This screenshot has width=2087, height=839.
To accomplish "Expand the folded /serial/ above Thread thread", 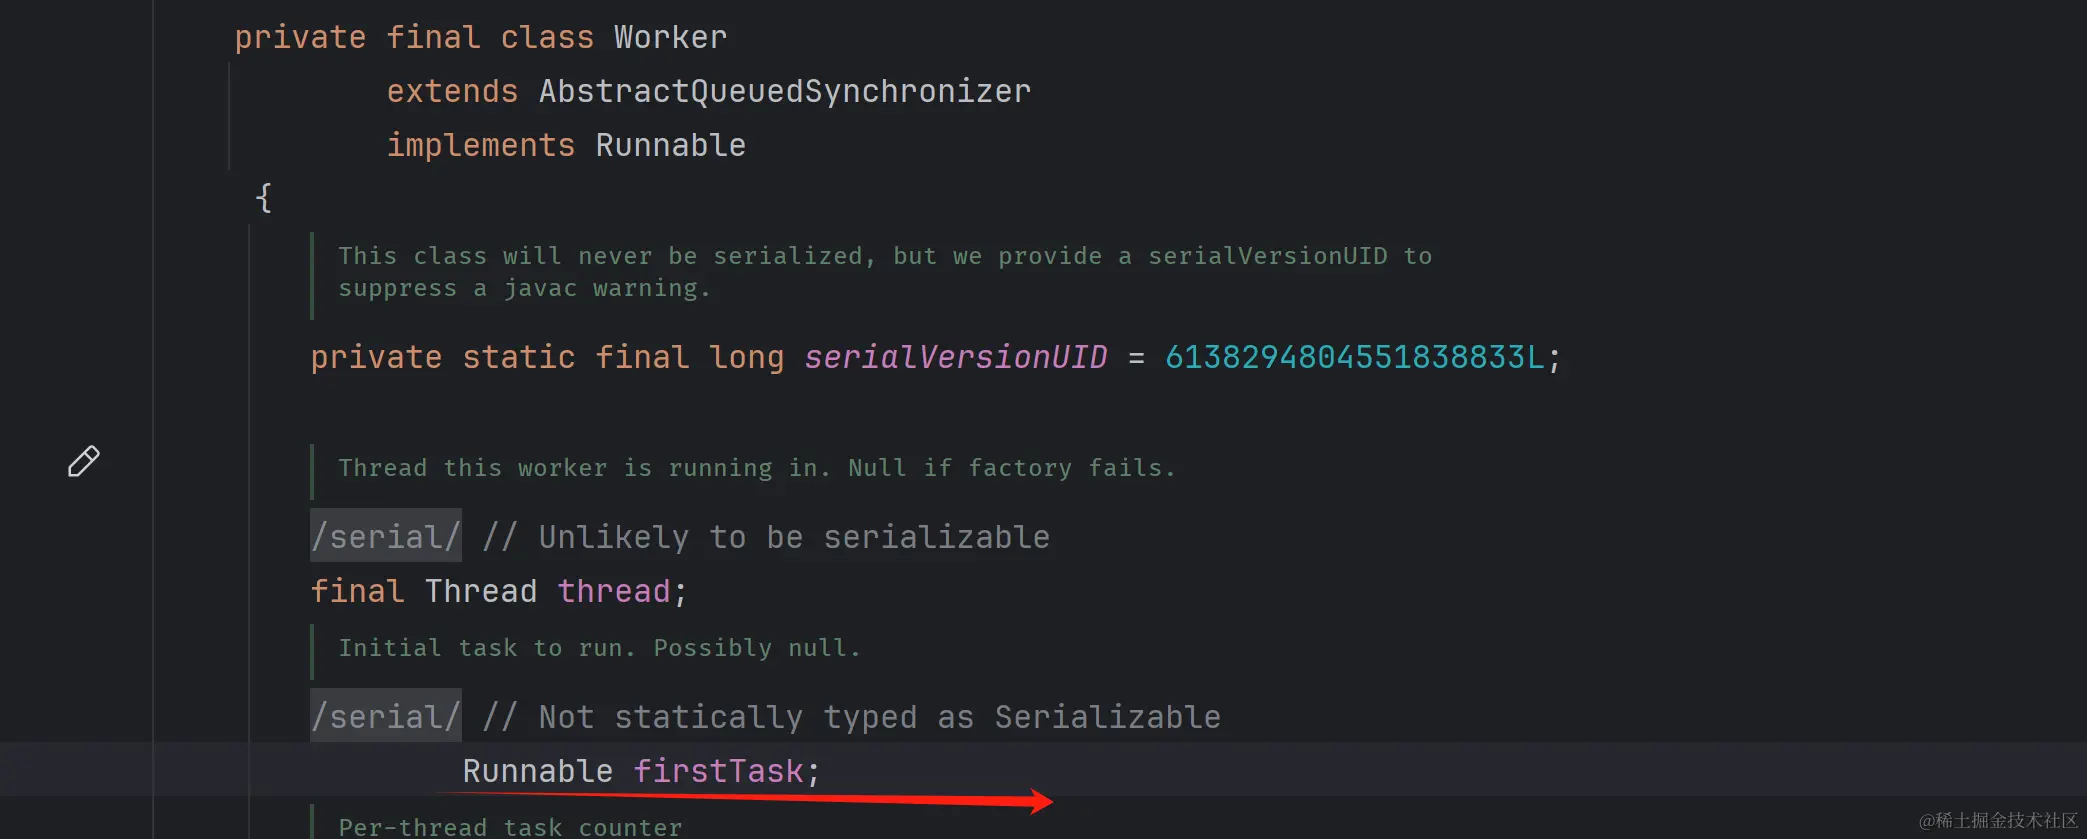I will tap(385, 537).
